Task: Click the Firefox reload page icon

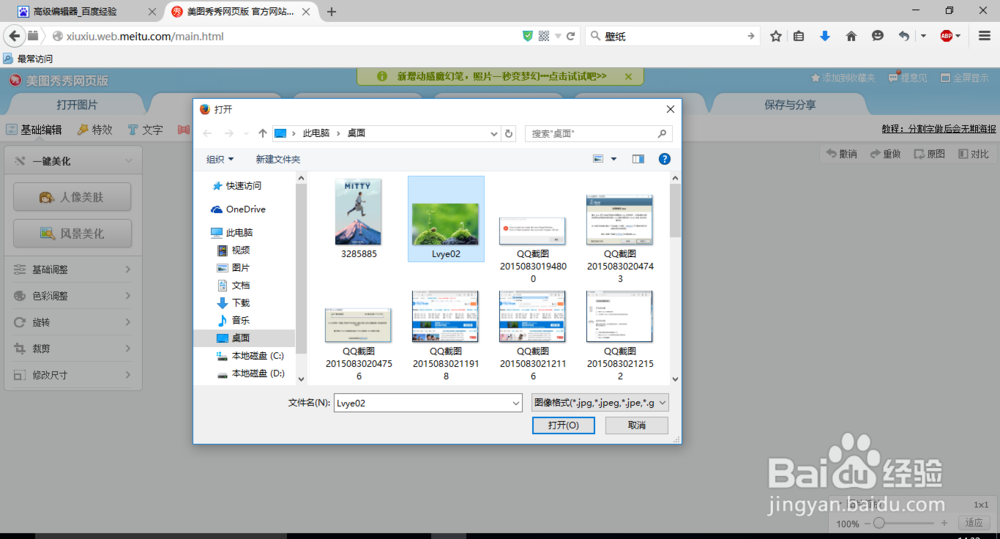Action: point(571,36)
